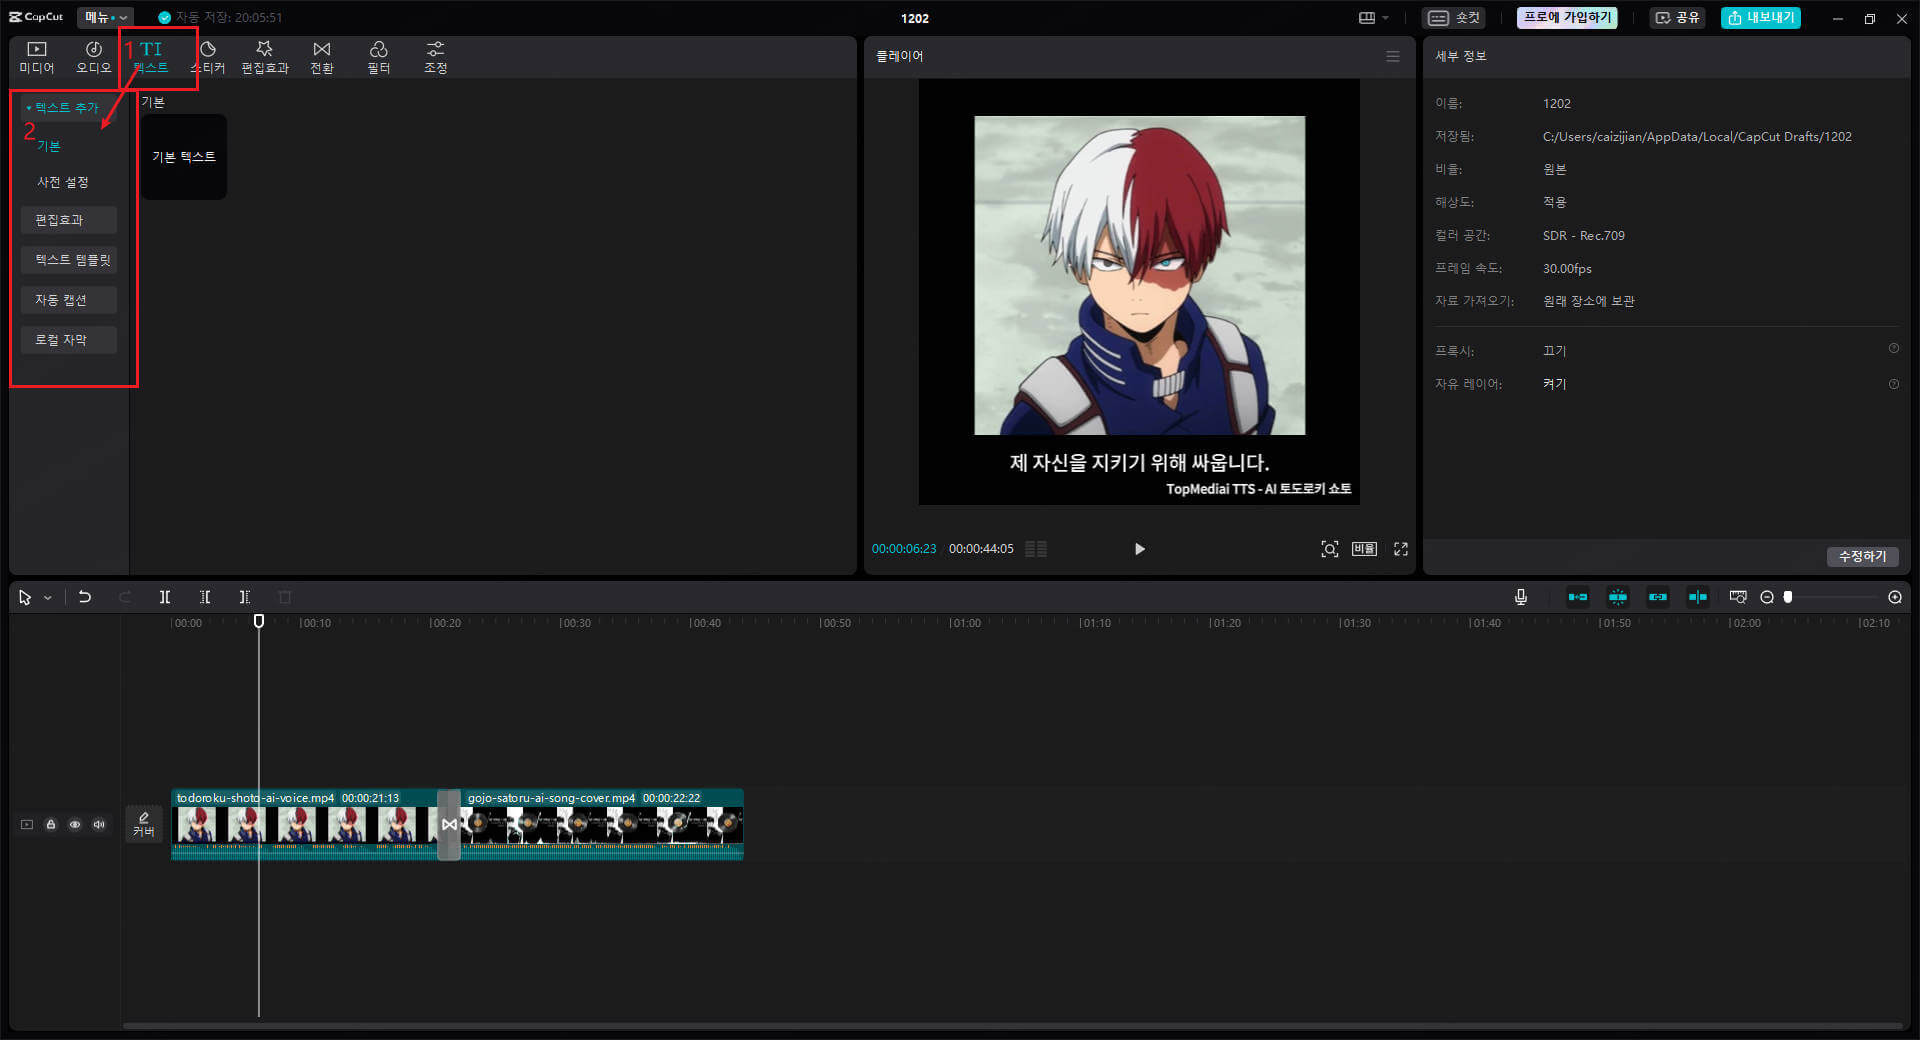Select the todoroku-shoto-ai-voice.mp4 clip

[304, 825]
